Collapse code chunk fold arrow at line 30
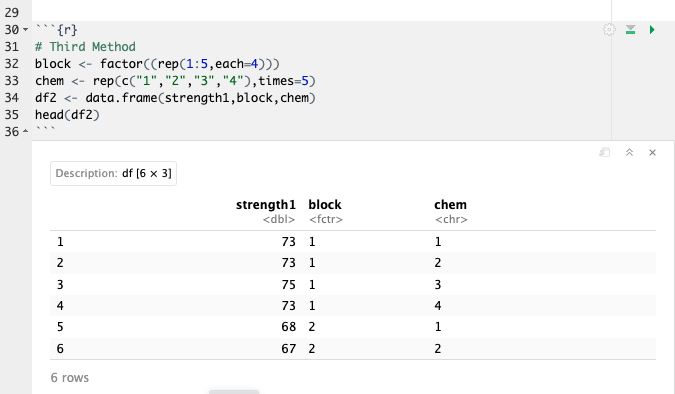The image size is (675, 394). pos(25,30)
